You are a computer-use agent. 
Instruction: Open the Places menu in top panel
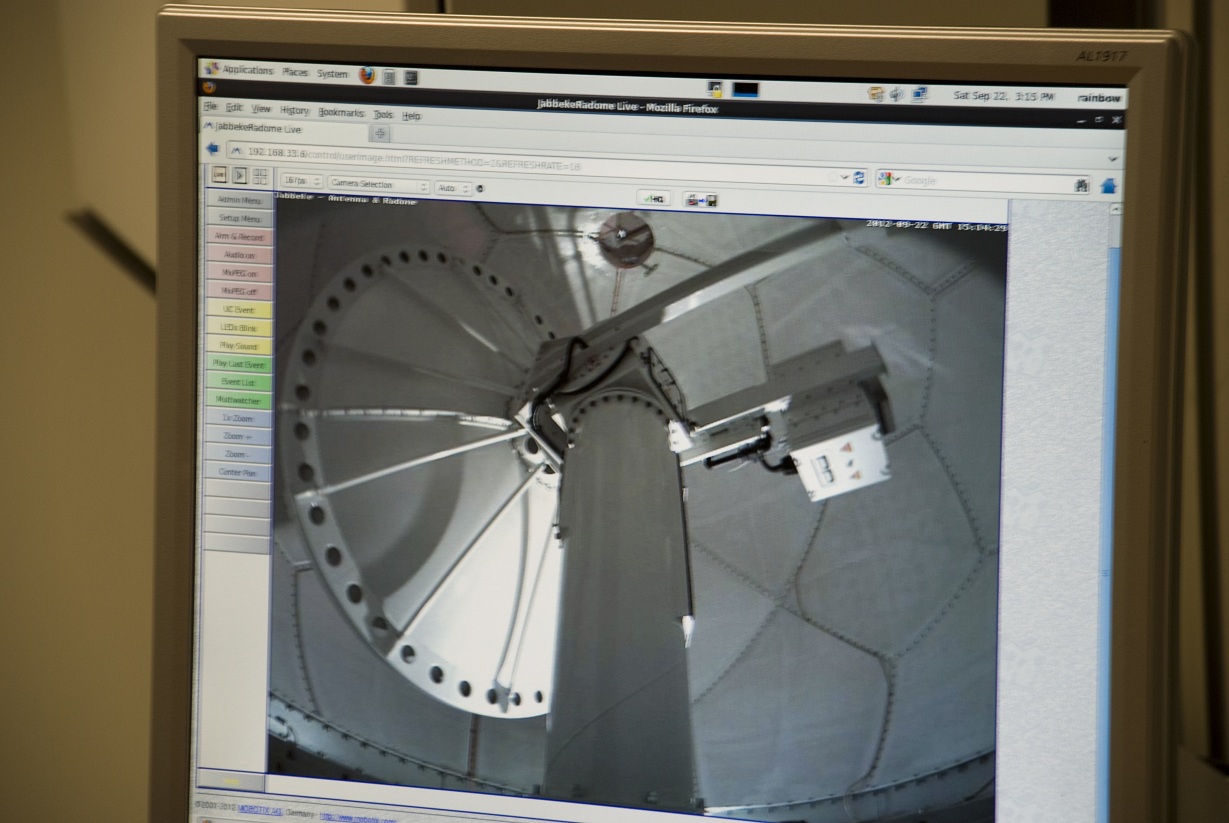(295, 72)
